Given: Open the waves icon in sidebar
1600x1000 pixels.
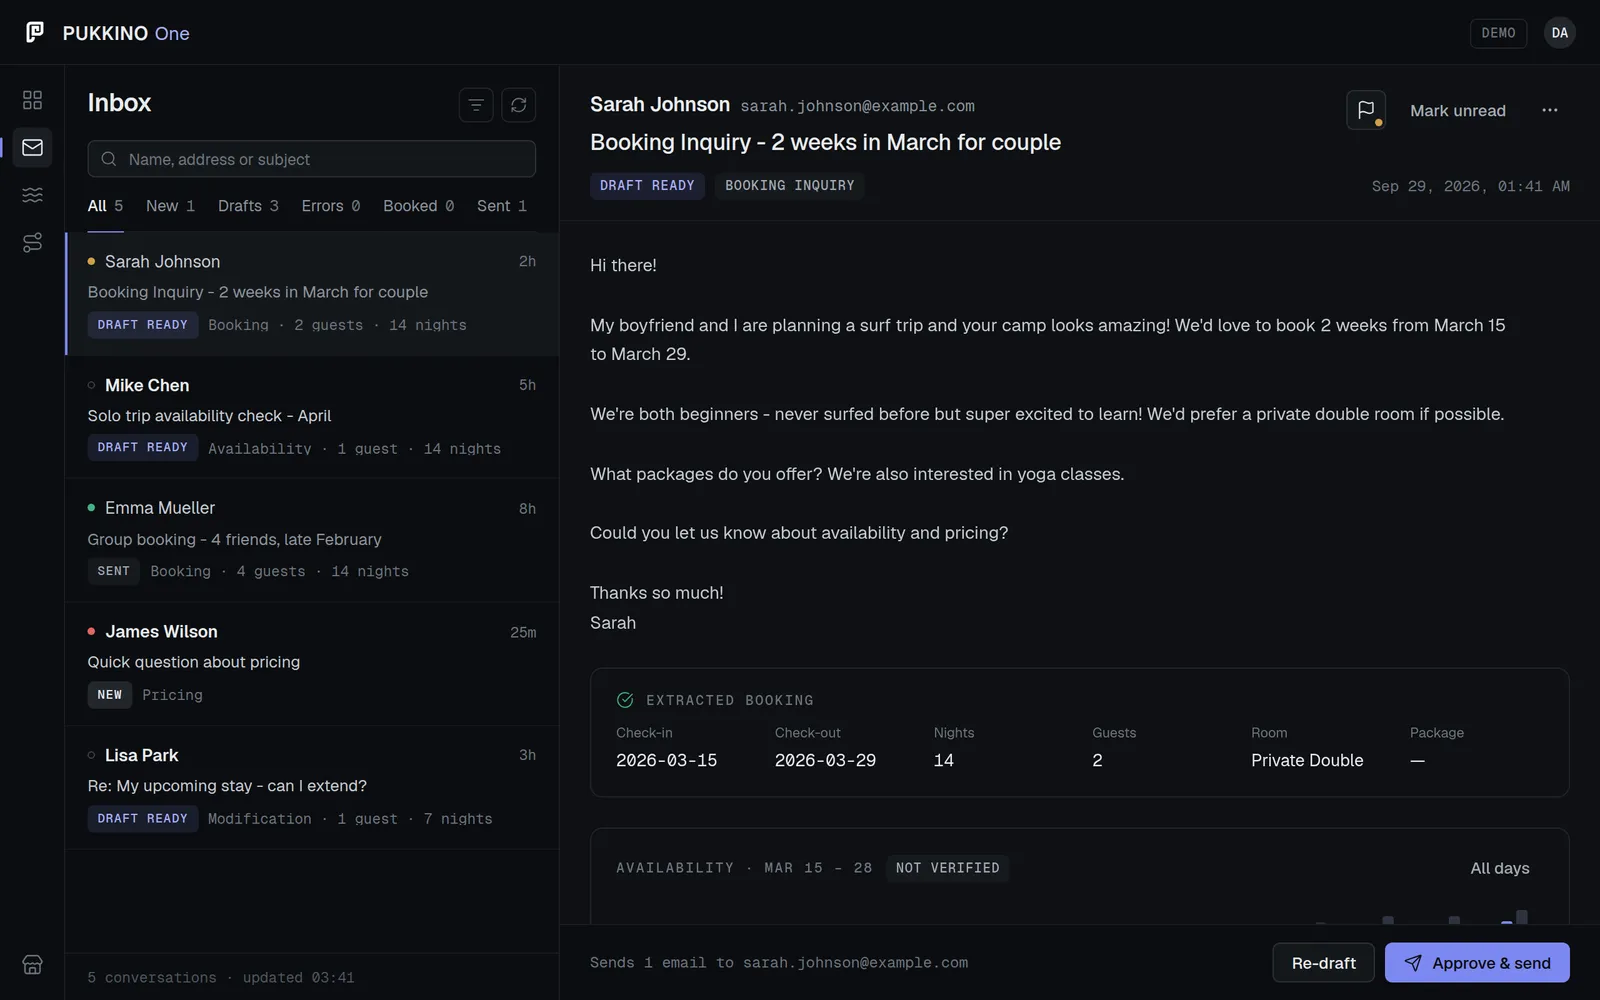Looking at the screenshot, I should 32,195.
